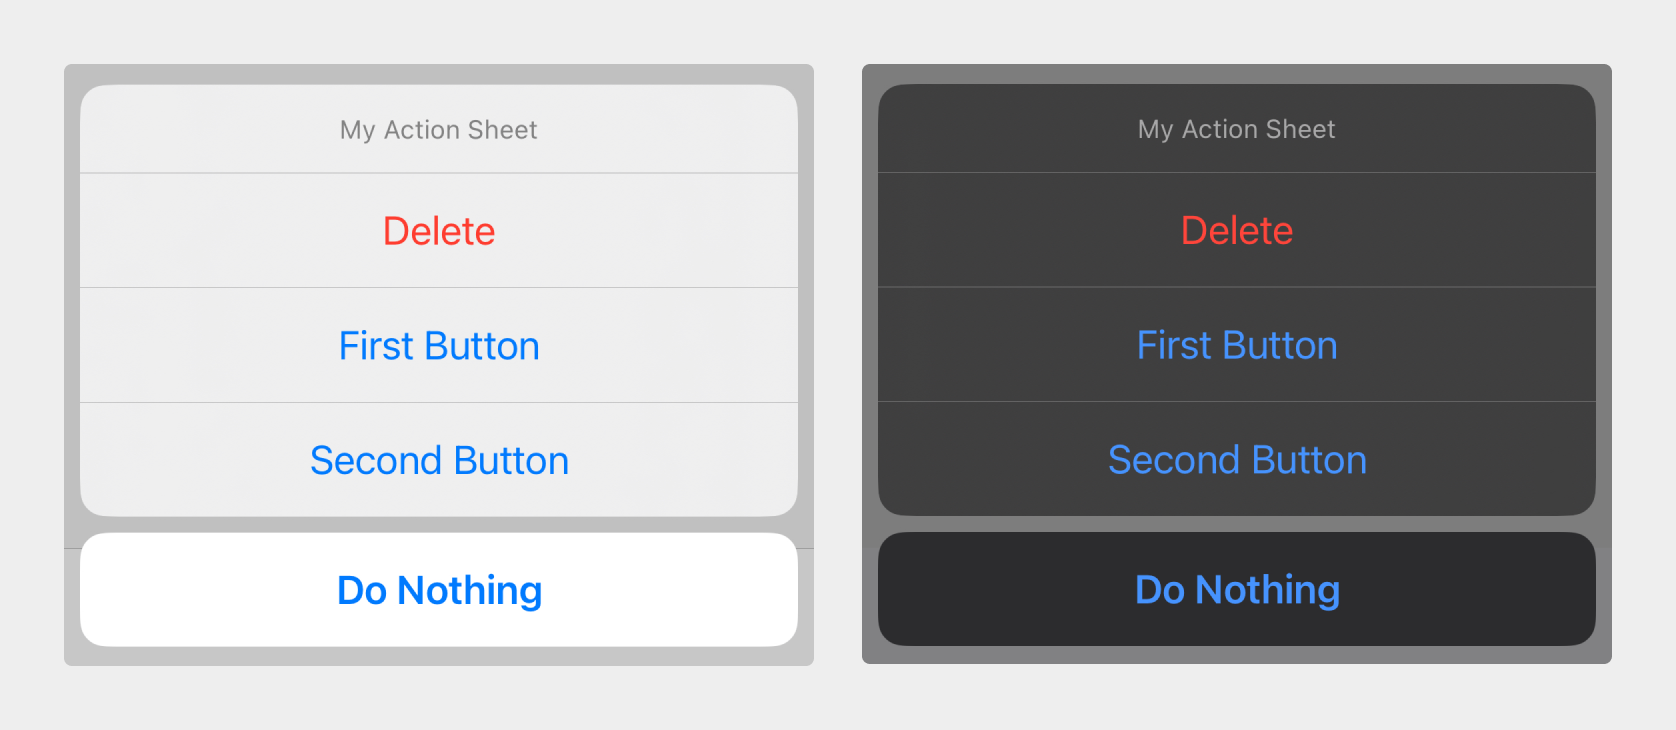Click blank page area between the two sheets
The width and height of the screenshot is (1676, 730).
(838, 365)
